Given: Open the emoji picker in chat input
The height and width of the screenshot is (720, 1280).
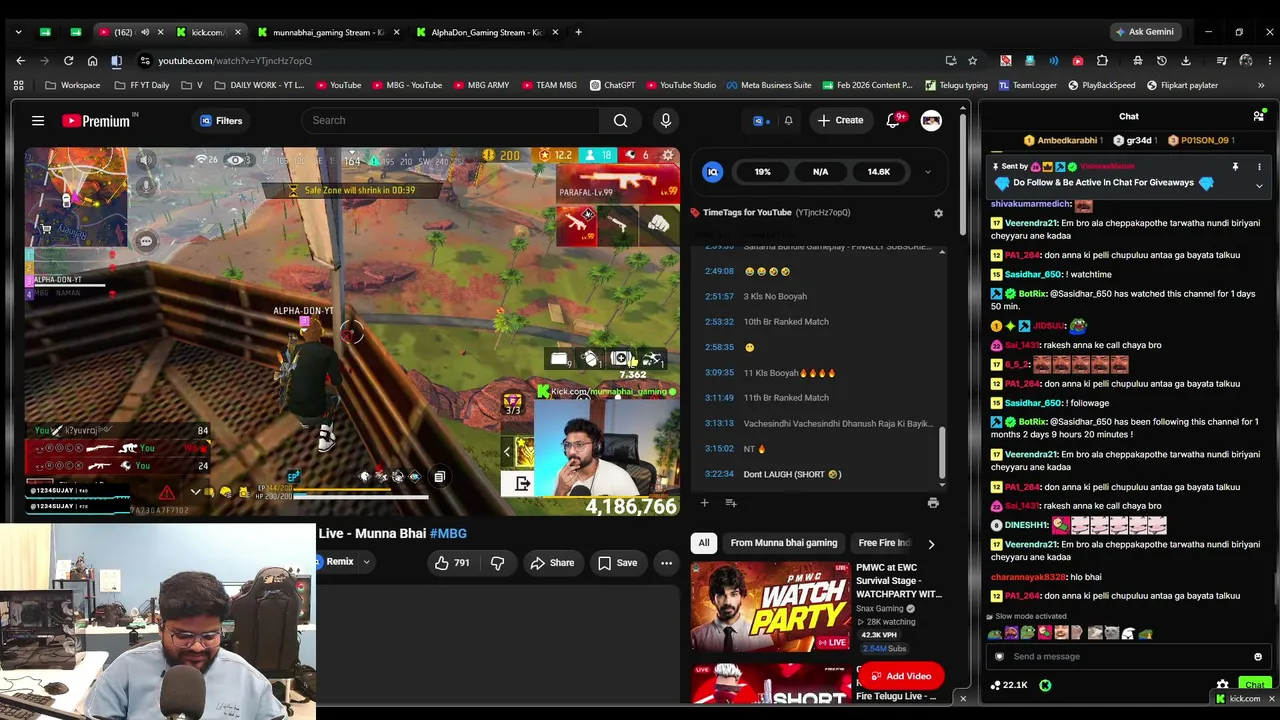Looking at the screenshot, I should click(1258, 657).
